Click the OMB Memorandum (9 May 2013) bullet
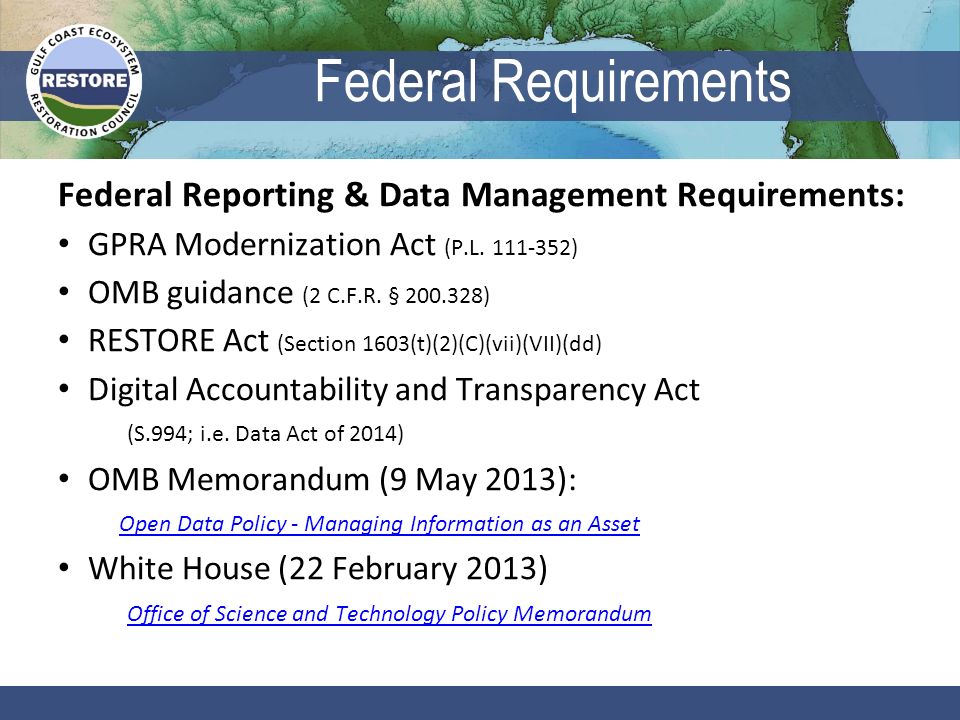Screen dimensions: 960x720 coord(332,479)
